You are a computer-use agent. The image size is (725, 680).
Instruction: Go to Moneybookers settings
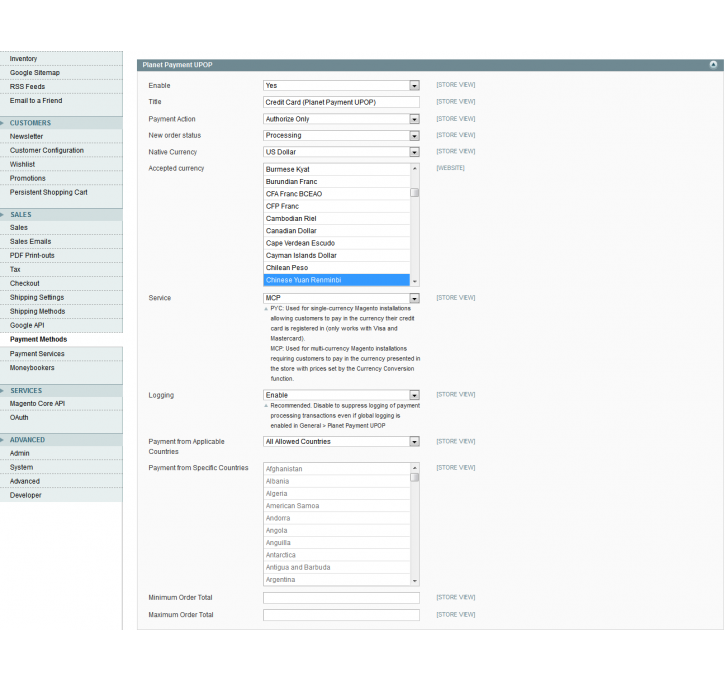point(61,368)
